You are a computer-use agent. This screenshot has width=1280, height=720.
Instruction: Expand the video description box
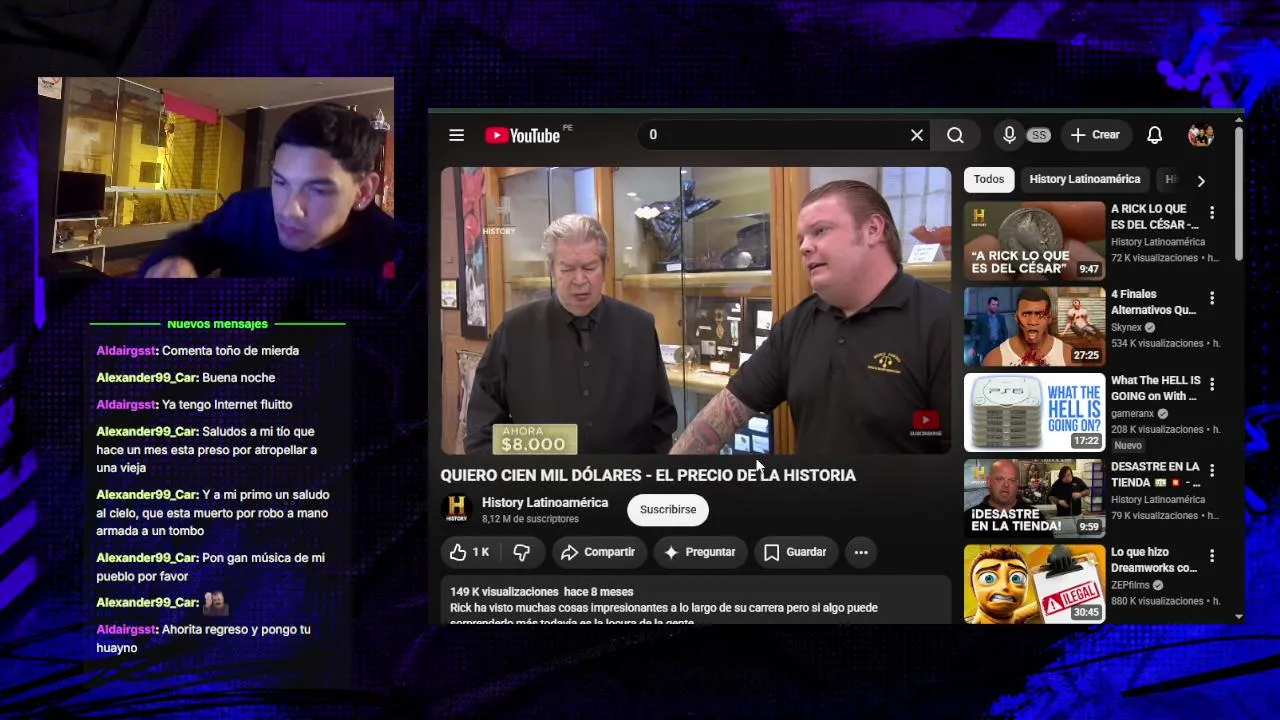click(x=695, y=602)
